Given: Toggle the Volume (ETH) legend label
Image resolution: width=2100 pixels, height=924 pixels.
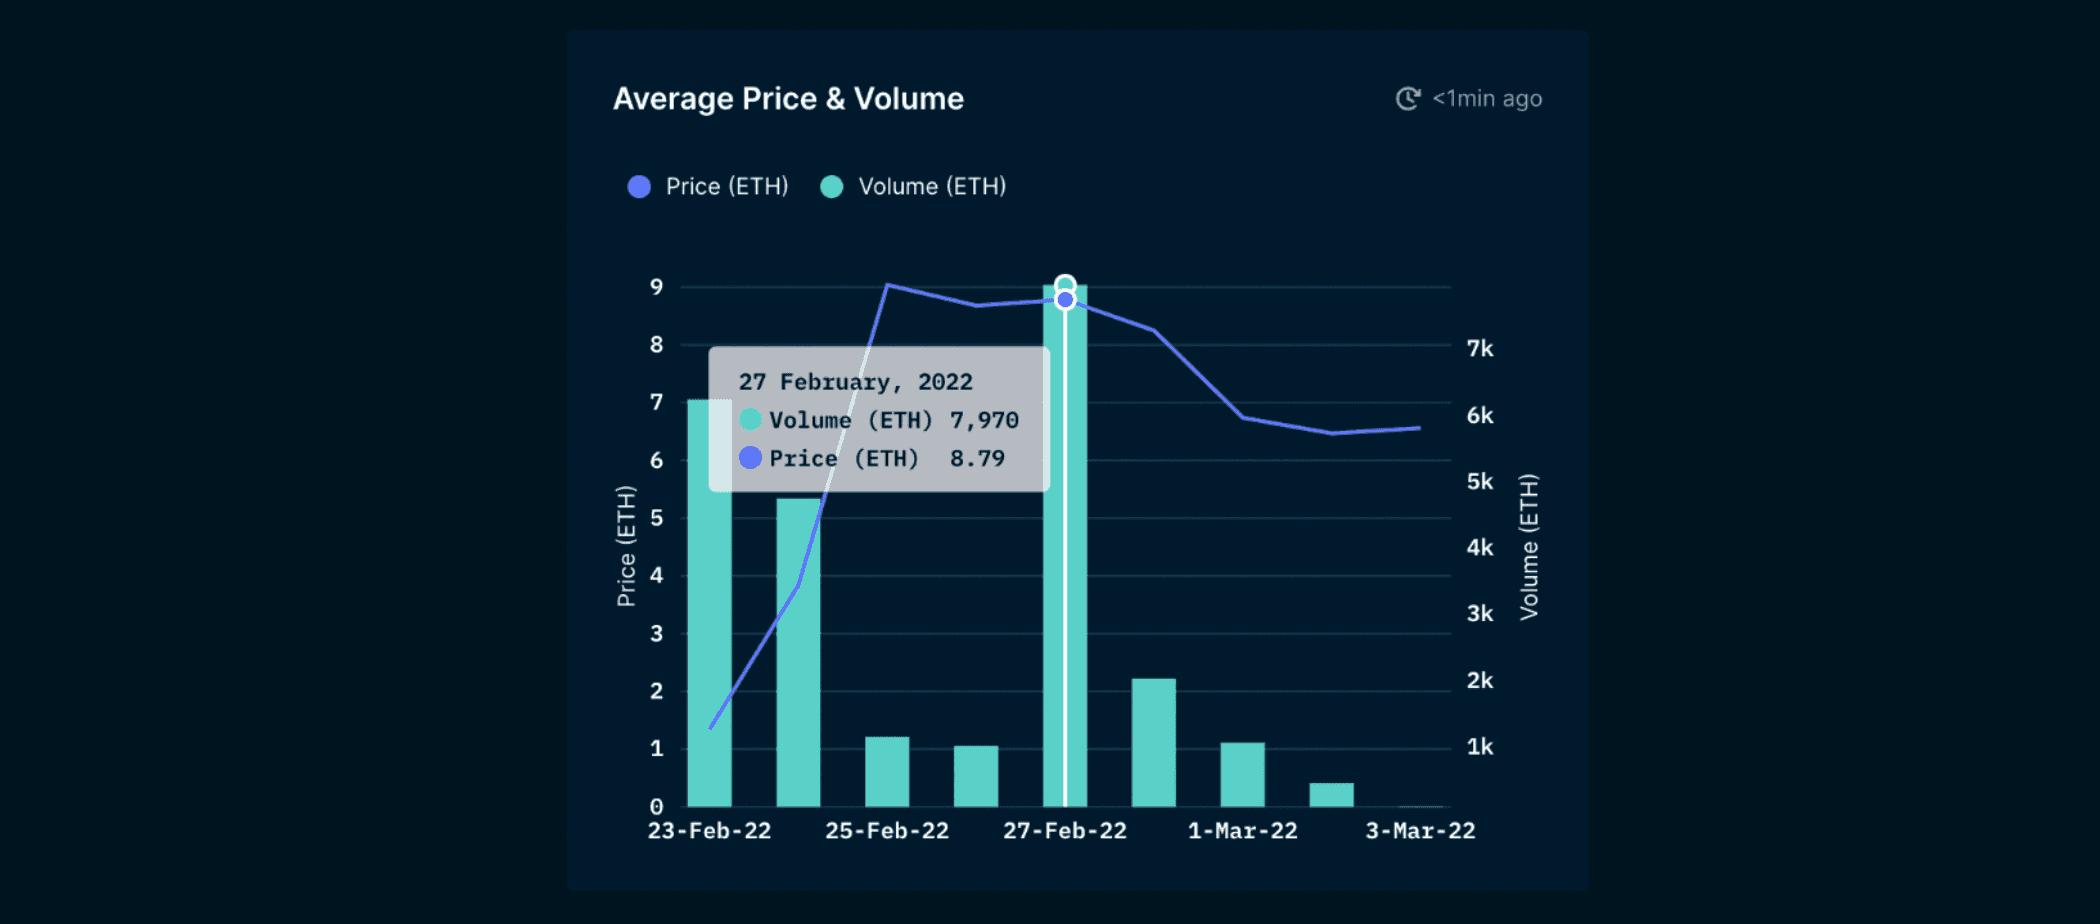Looking at the screenshot, I should coord(932,187).
